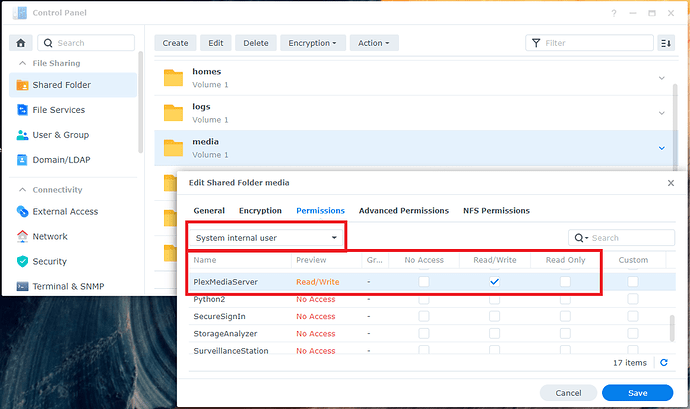Select the PlexMediaServer user name
This screenshot has height=409, width=690.
pyautogui.click(x=225, y=282)
